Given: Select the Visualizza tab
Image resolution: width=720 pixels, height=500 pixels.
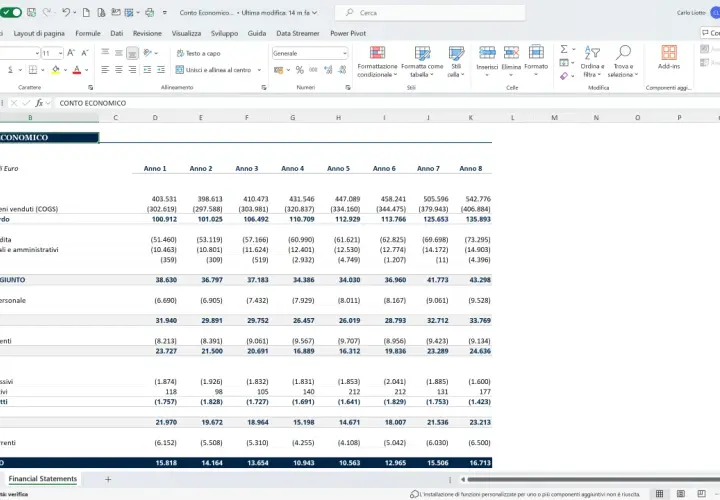Looking at the screenshot, I should click(186, 33).
